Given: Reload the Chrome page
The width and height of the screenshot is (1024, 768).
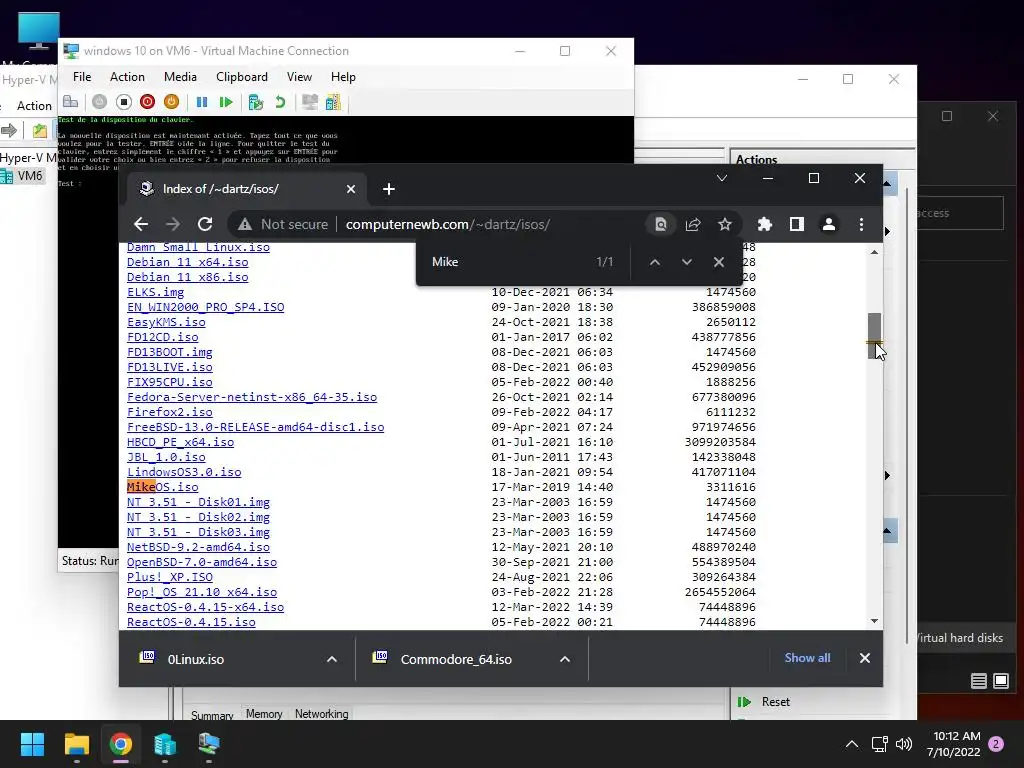Looking at the screenshot, I should (x=205, y=225).
